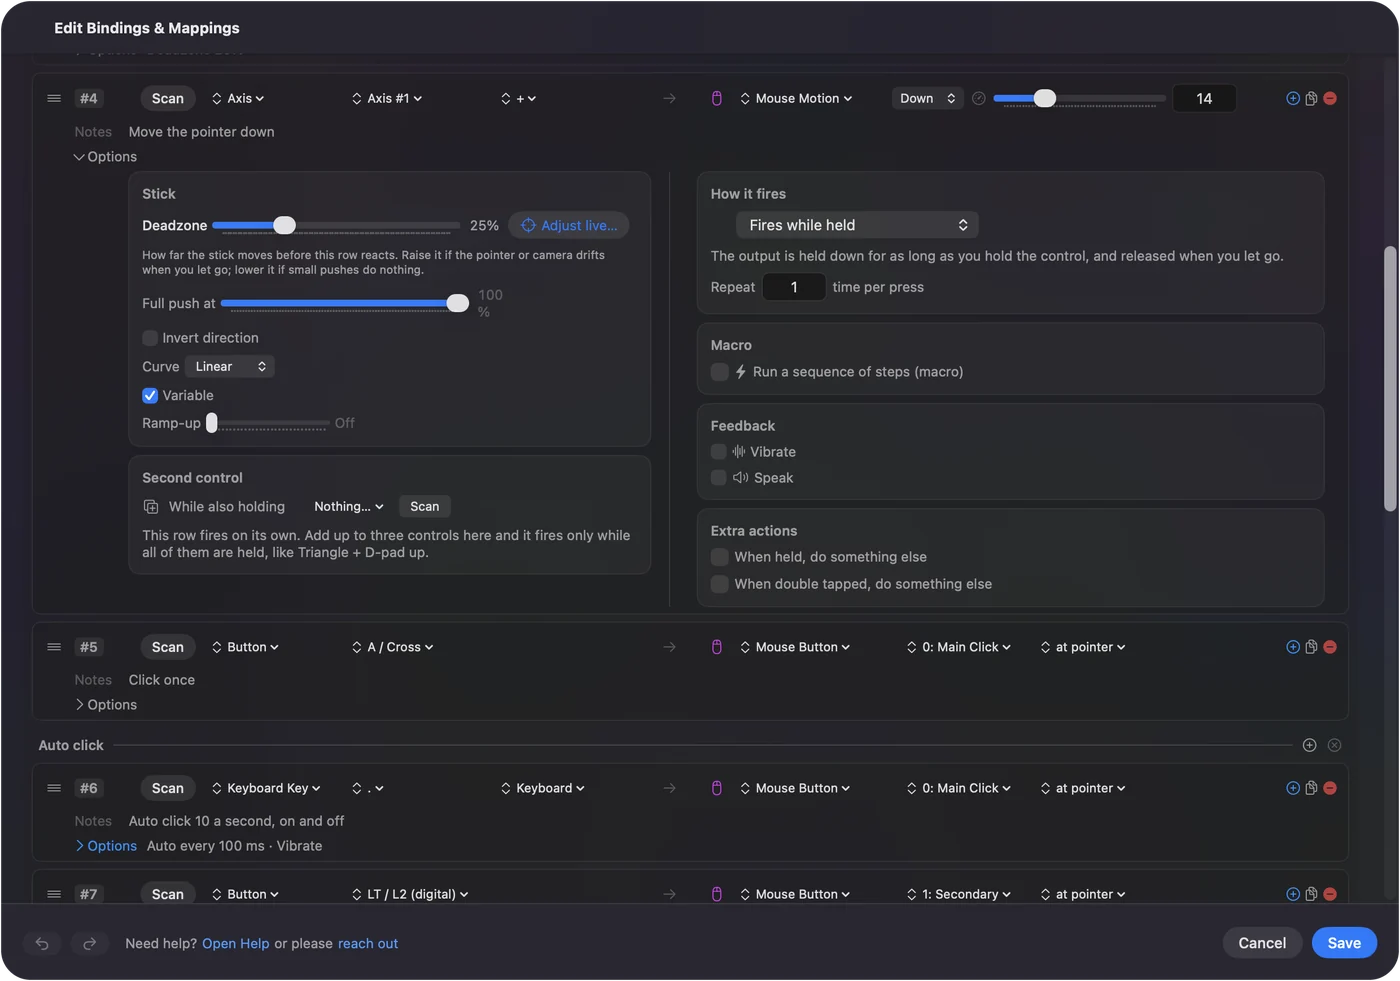
Task: Click Scan button for row #6
Action: tap(167, 788)
